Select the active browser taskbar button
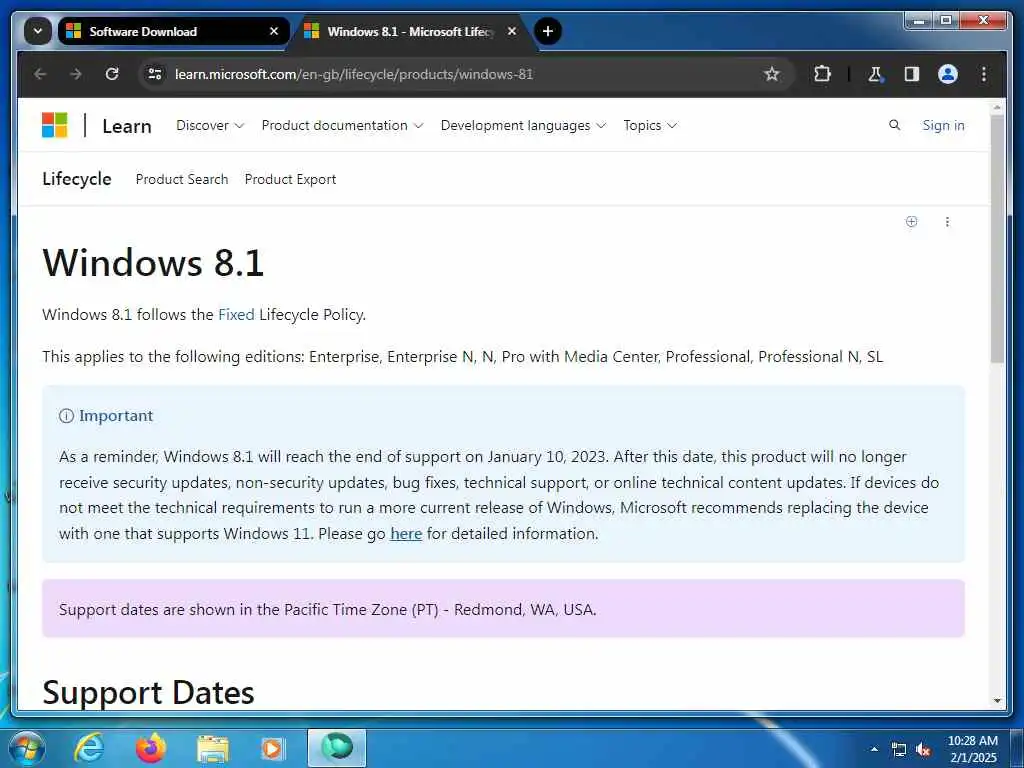 tap(337, 748)
